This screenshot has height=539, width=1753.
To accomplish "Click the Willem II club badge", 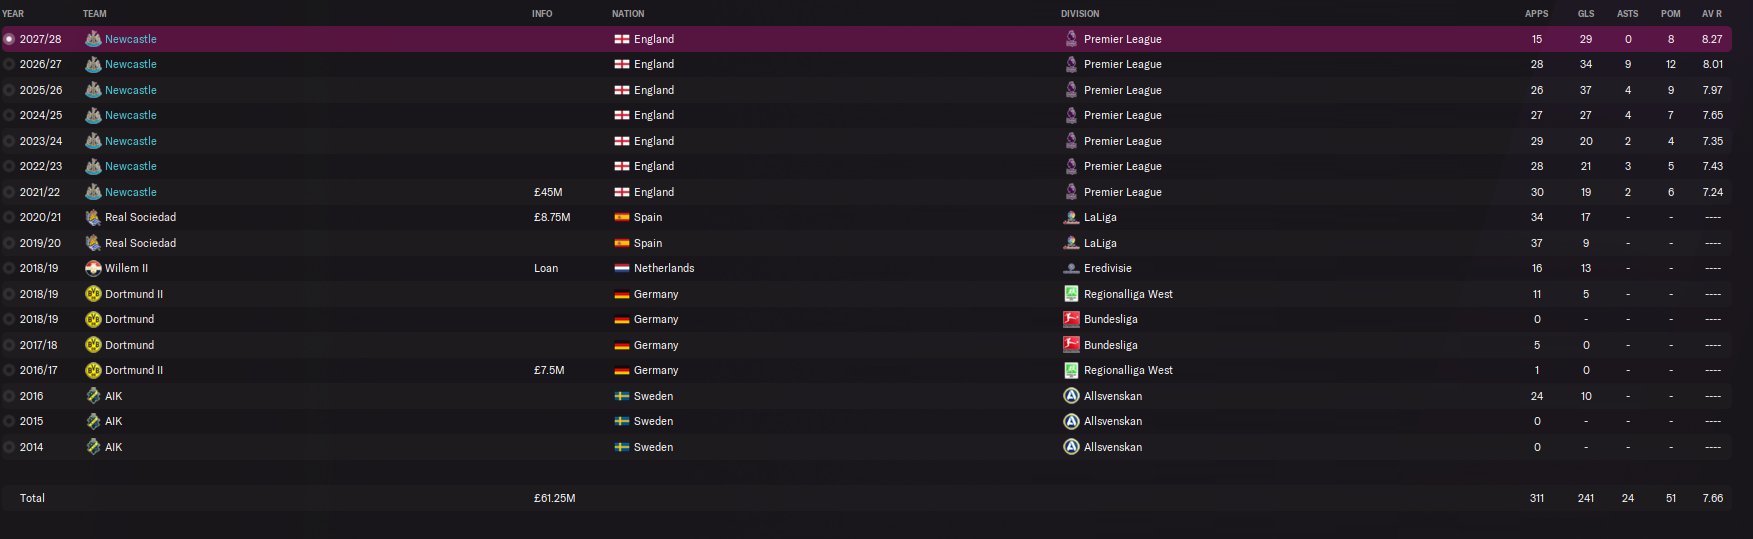I will coord(93,268).
